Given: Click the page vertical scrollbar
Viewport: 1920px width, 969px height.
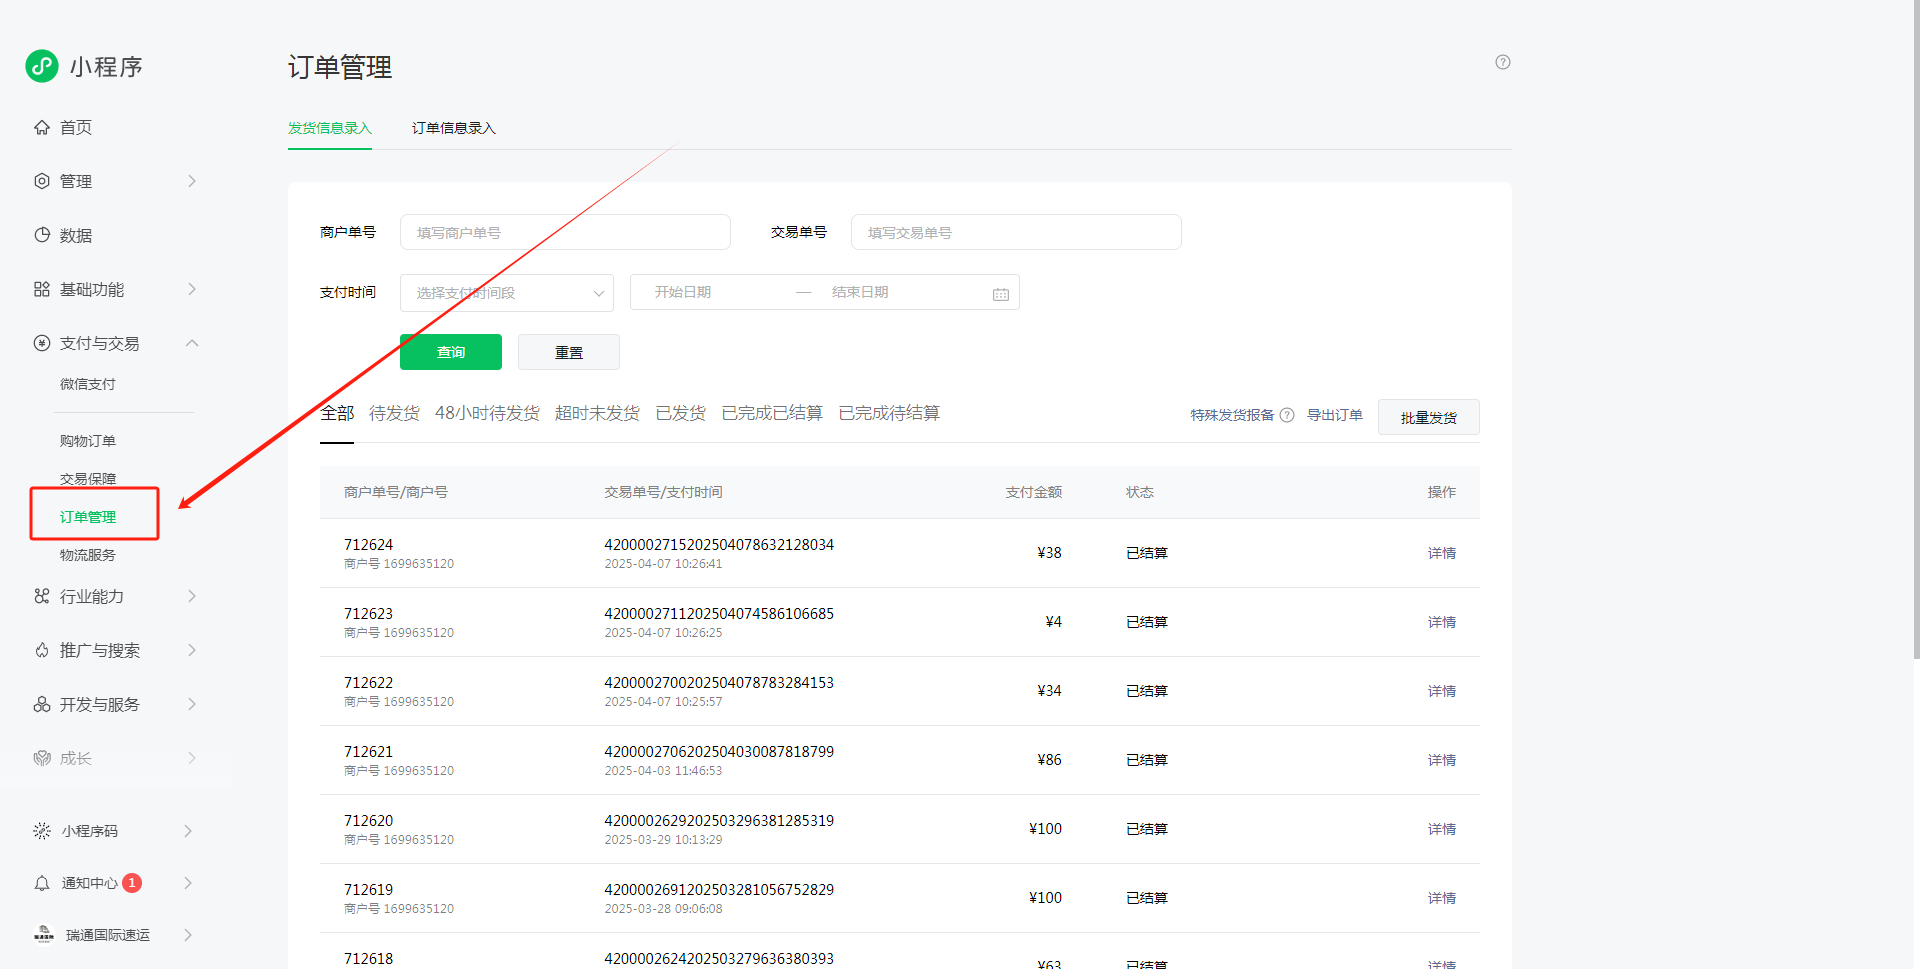Looking at the screenshot, I should pyautogui.click(x=1915, y=330).
